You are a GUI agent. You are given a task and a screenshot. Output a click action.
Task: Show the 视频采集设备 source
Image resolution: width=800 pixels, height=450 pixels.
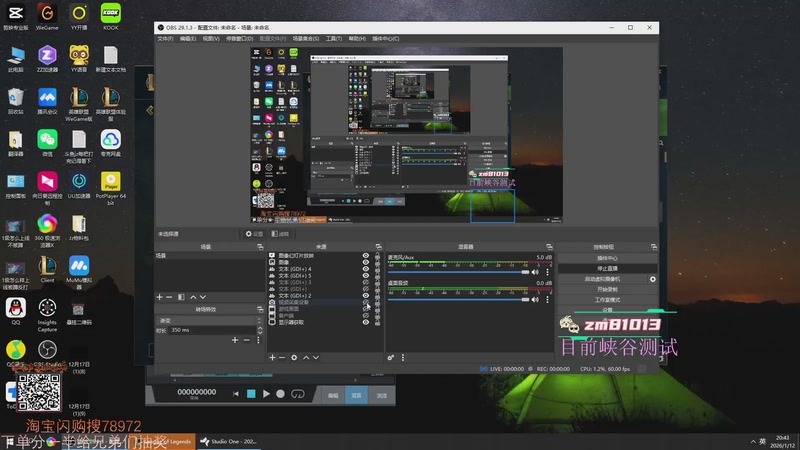click(366, 302)
